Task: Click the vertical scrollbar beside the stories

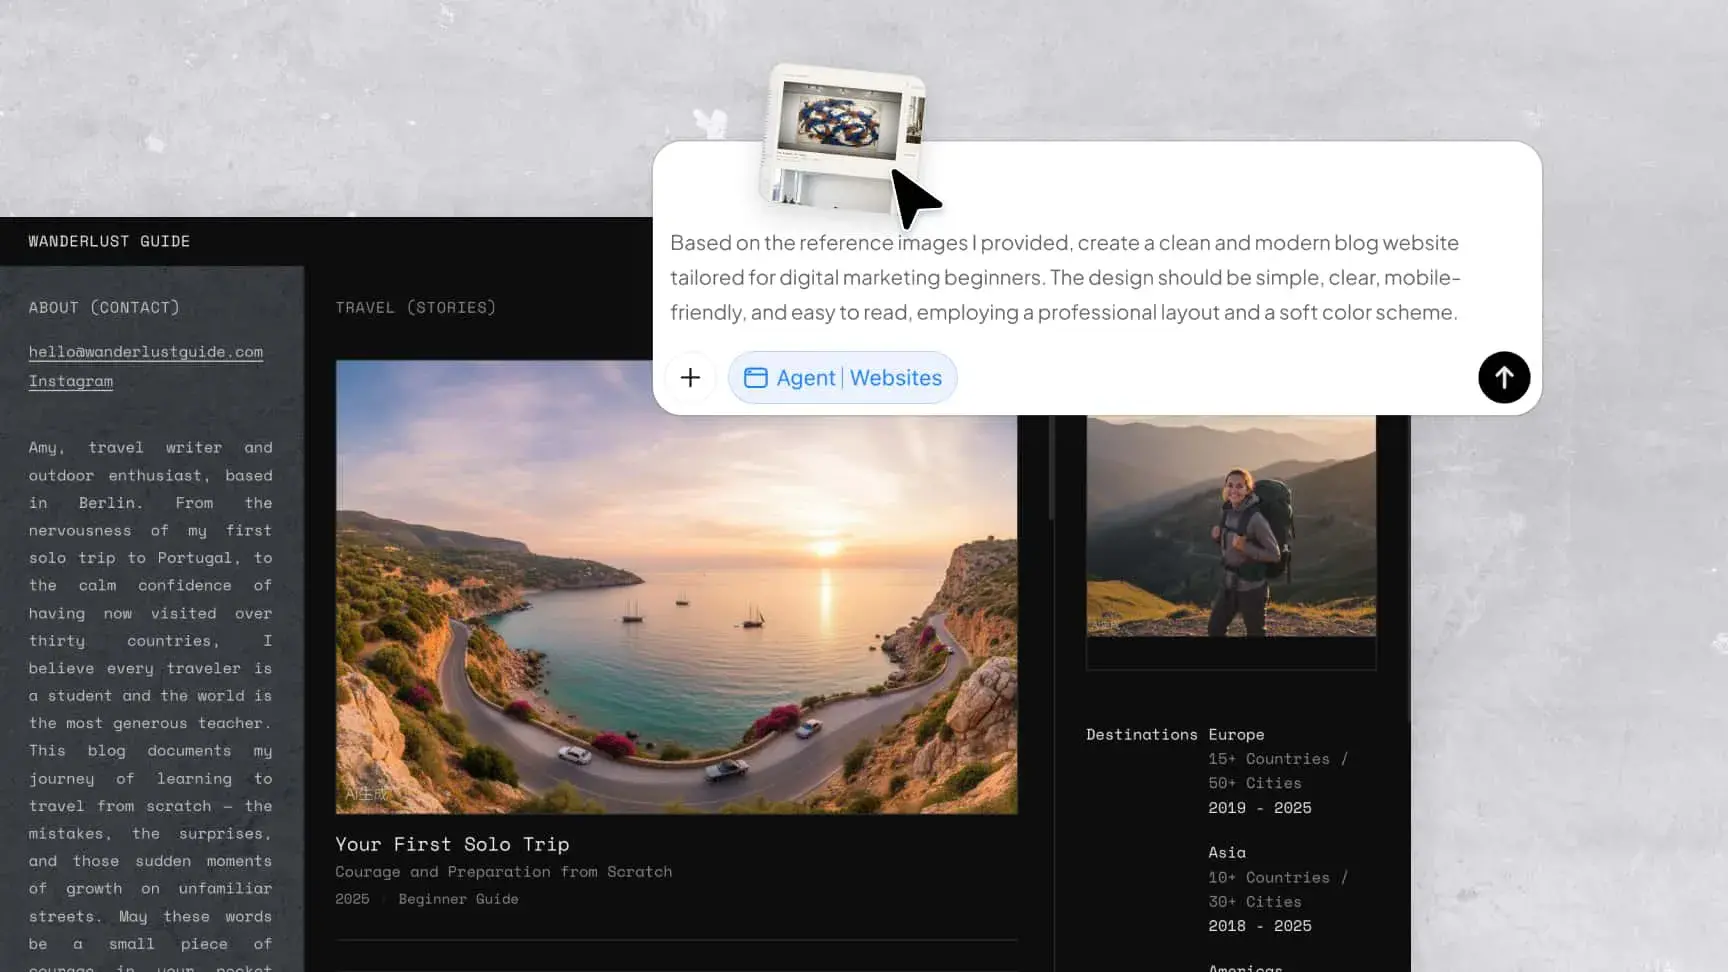Action: click(1051, 467)
